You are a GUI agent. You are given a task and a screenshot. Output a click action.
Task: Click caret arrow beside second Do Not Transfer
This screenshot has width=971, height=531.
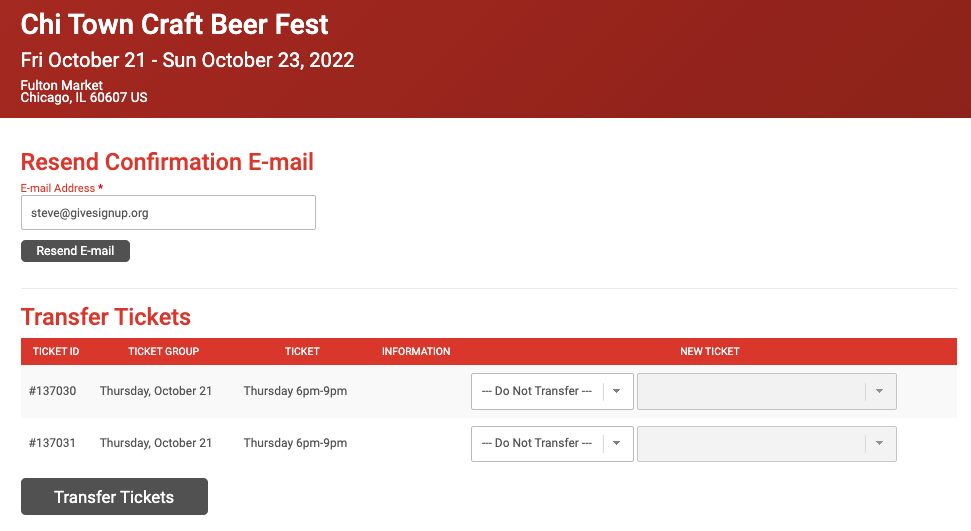click(x=617, y=444)
